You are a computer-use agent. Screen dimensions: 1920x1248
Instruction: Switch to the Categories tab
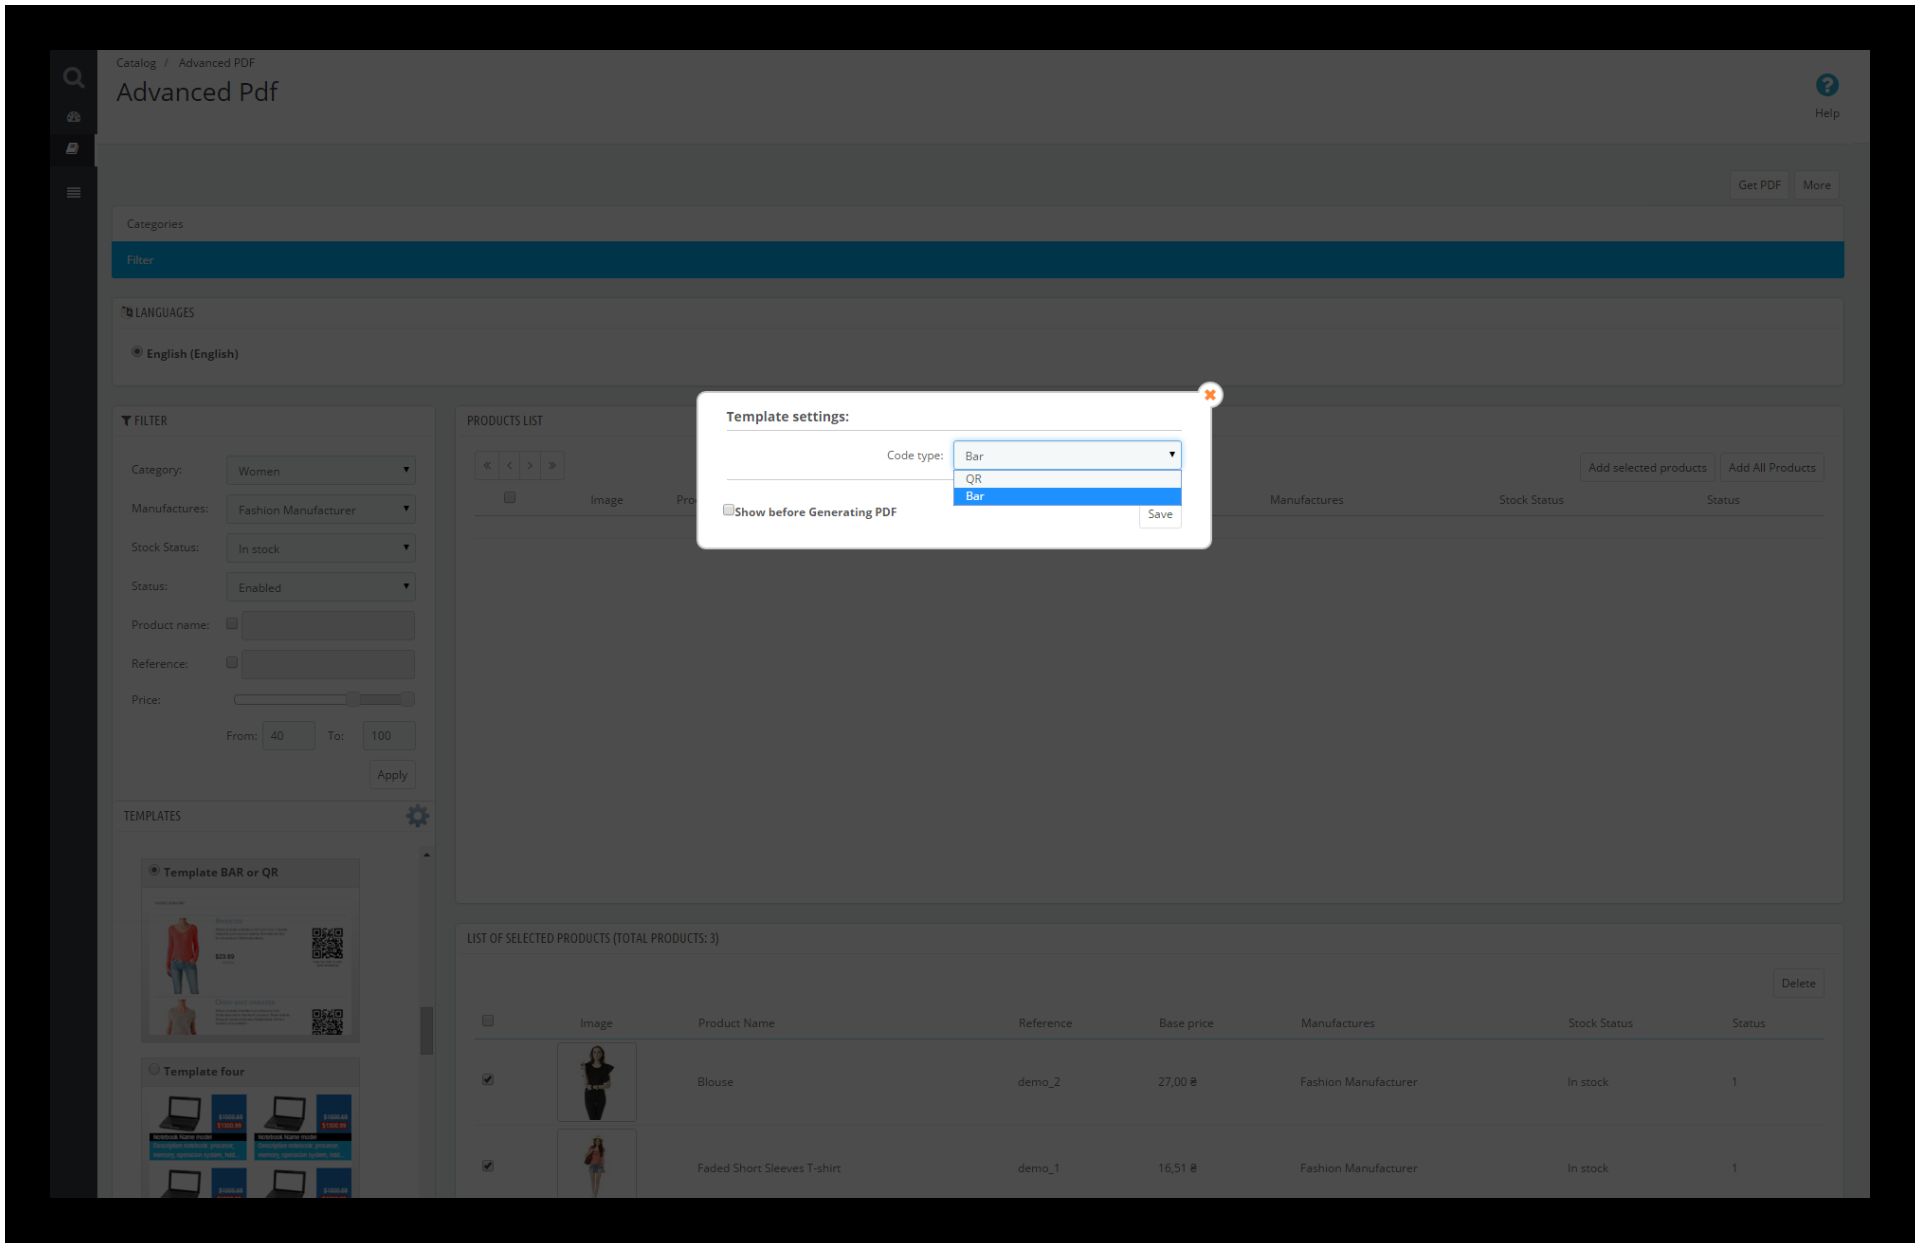point(155,224)
